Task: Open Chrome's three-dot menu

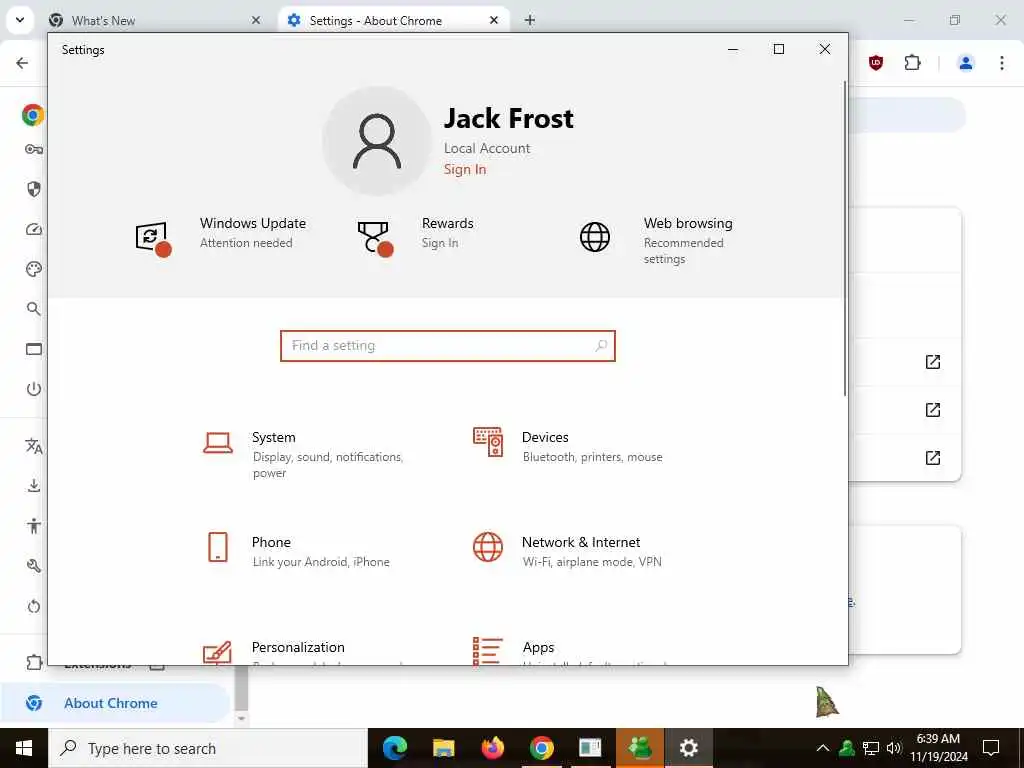Action: (1001, 63)
